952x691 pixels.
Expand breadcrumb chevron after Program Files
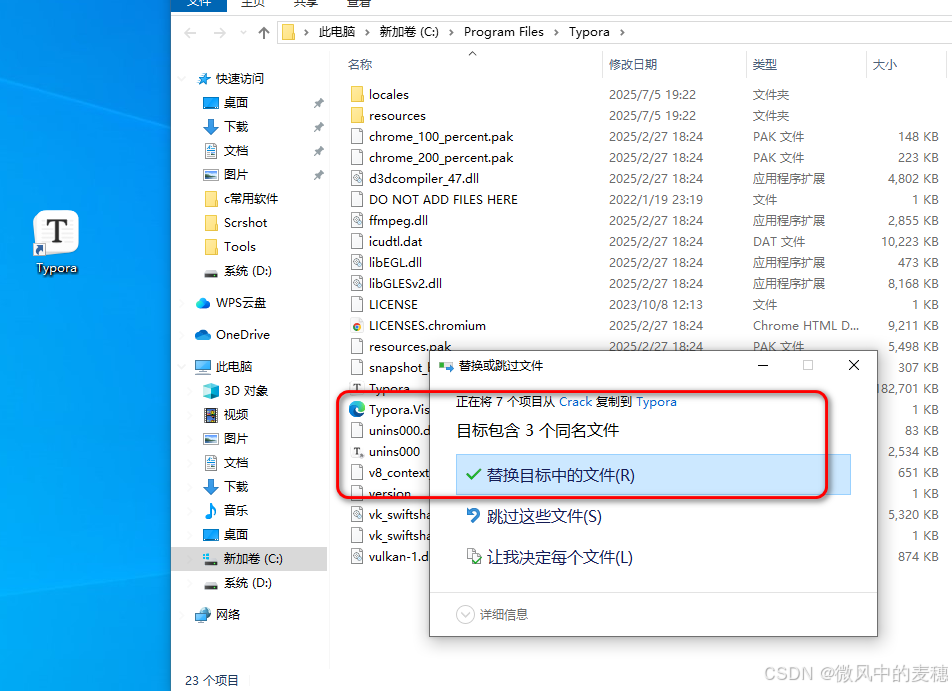click(556, 32)
